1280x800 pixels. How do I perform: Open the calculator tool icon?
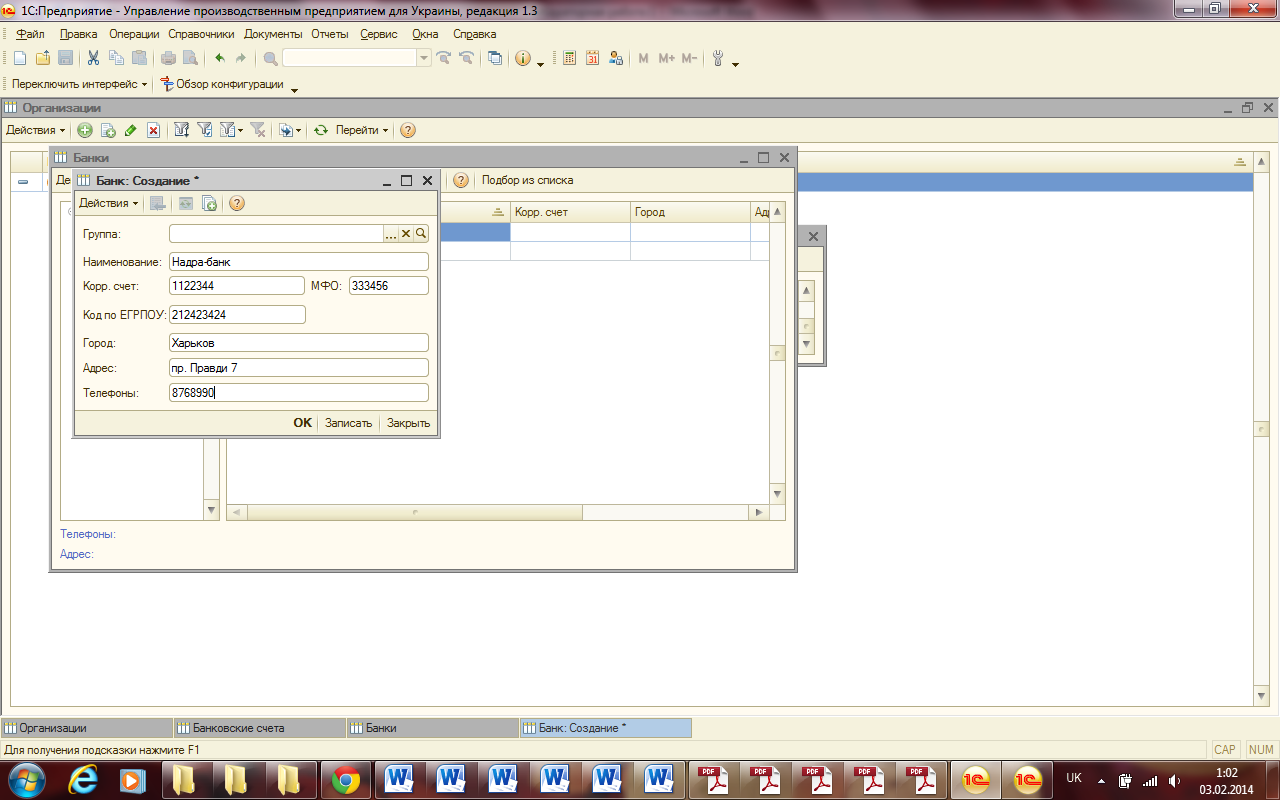[x=569, y=58]
